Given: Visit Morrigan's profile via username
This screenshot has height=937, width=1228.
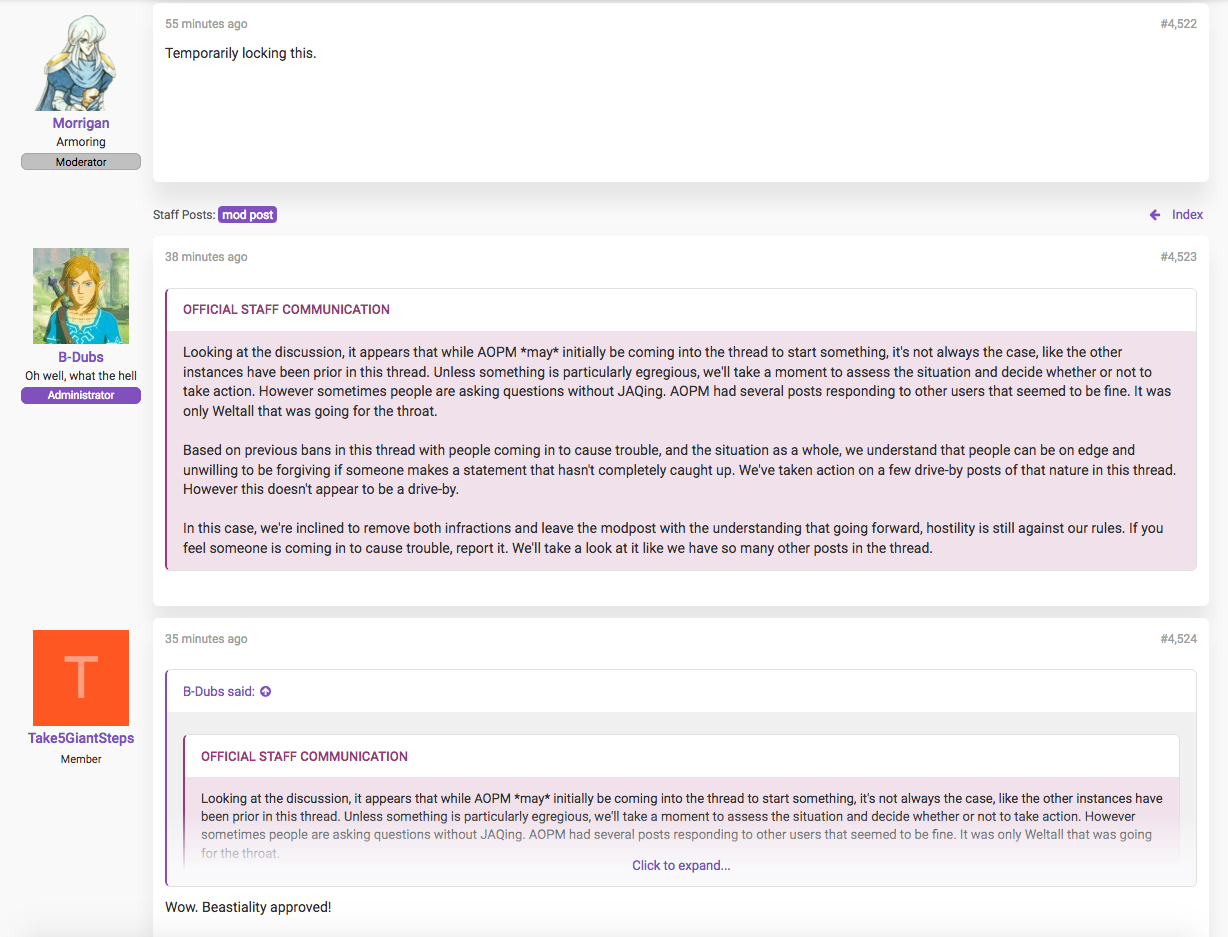Looking at the screenshot, I should (81, 123).
